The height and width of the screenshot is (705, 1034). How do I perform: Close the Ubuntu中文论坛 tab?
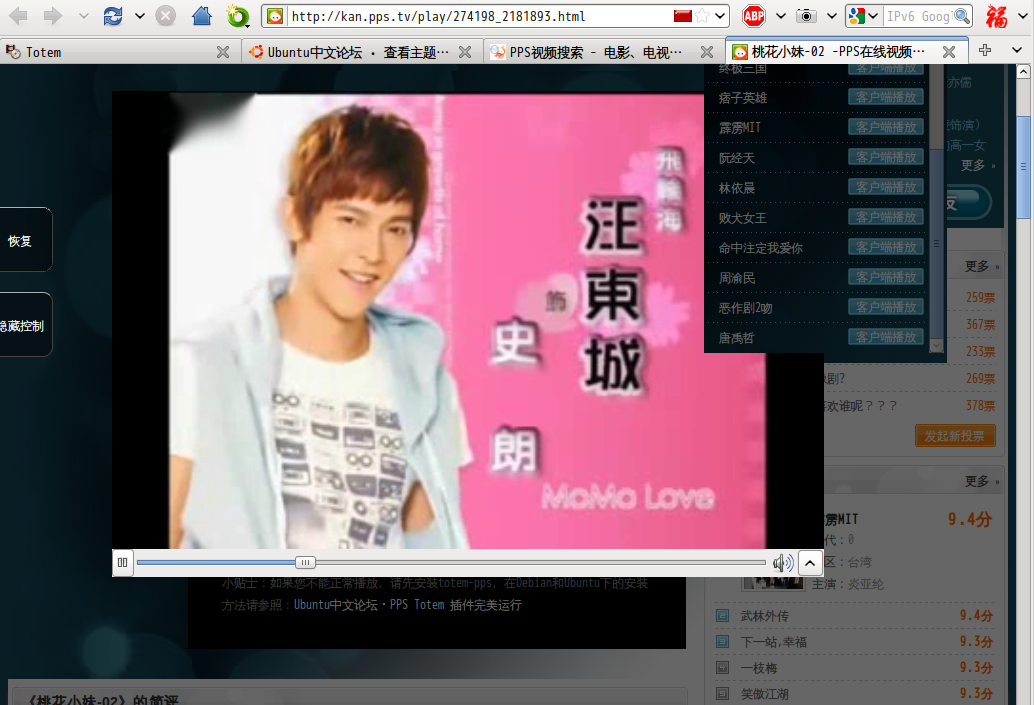[x=465, y=52]
